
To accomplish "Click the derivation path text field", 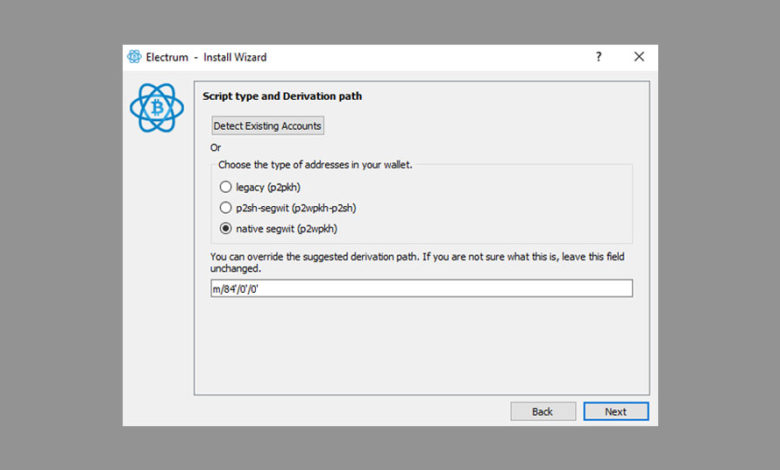I will (420, 288).
